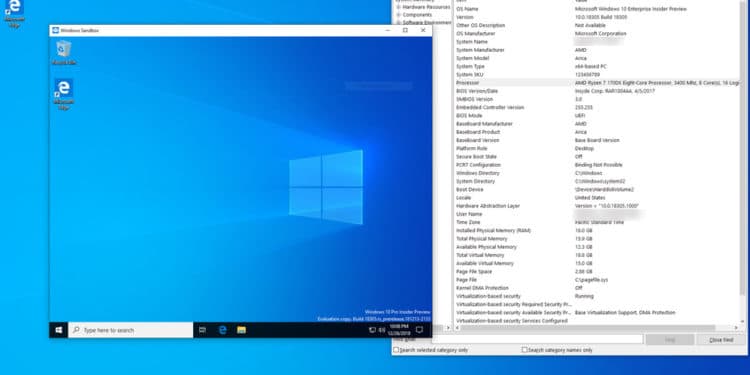Image resolution: width=750 pixels, height=375 pixels.
Task: Minimize the Windows Sandbox window
Action: pyautogui.click(x=387, y=30)
